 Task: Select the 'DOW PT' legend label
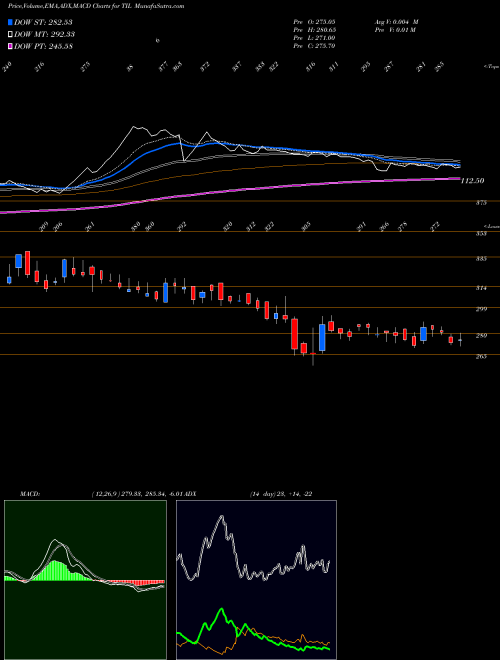43,46
